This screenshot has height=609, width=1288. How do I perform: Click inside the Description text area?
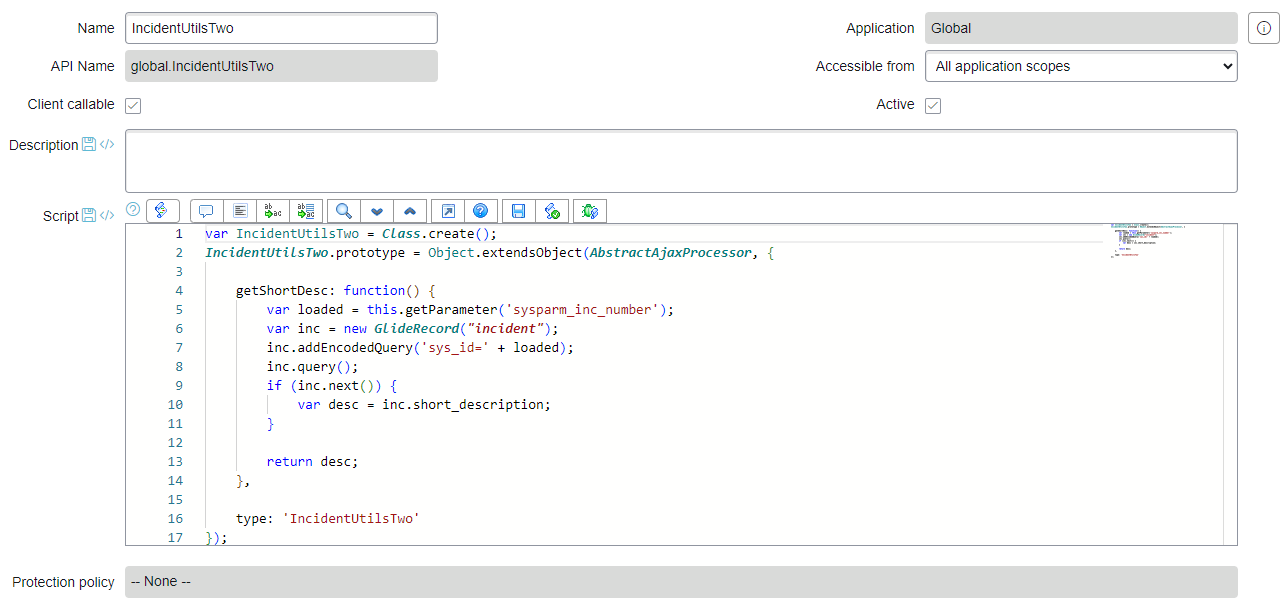[x=680, y=160]
